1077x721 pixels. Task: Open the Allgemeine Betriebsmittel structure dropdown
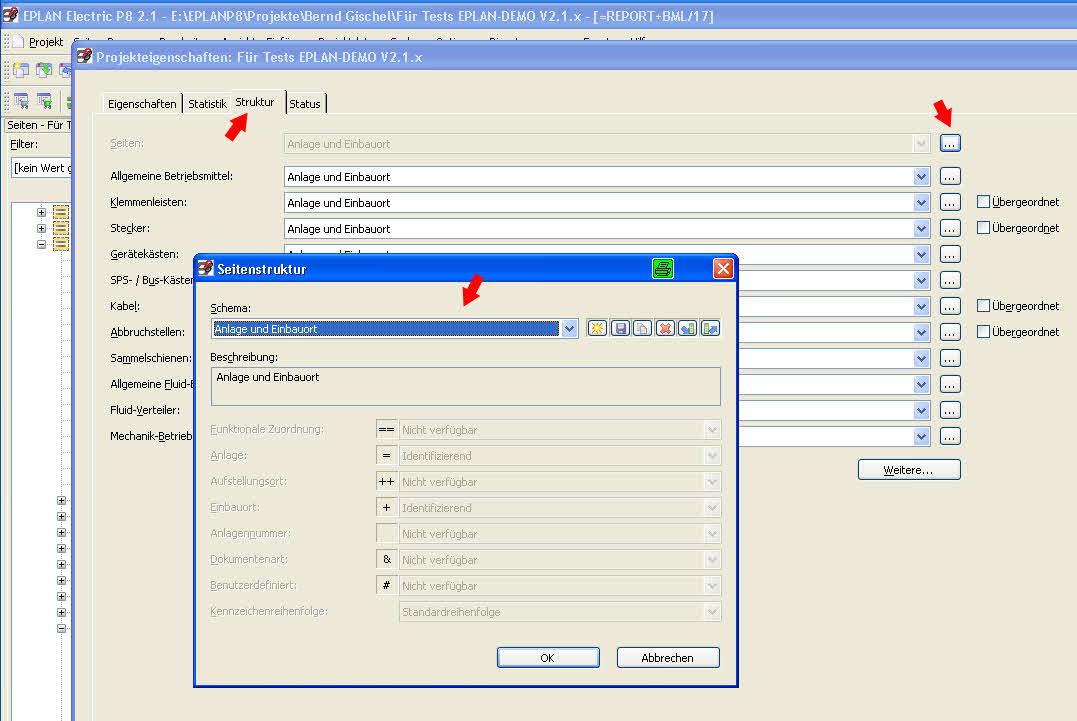[x=921, y=176]
